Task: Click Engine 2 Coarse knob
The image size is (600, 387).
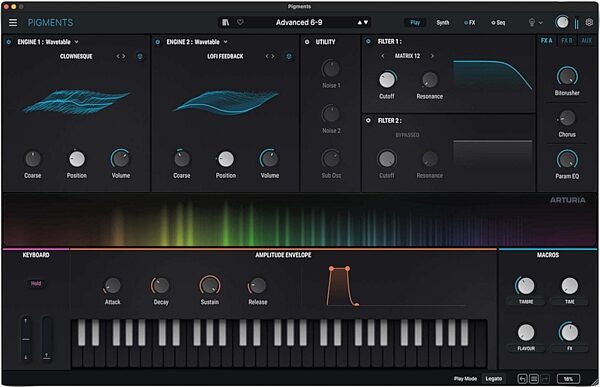Action: coord(182,159)
